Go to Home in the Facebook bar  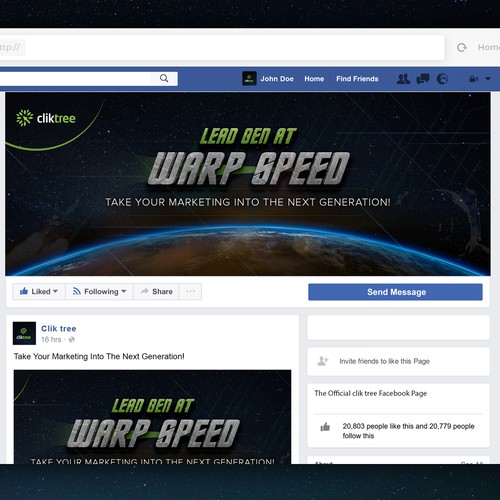pos(314,79)
